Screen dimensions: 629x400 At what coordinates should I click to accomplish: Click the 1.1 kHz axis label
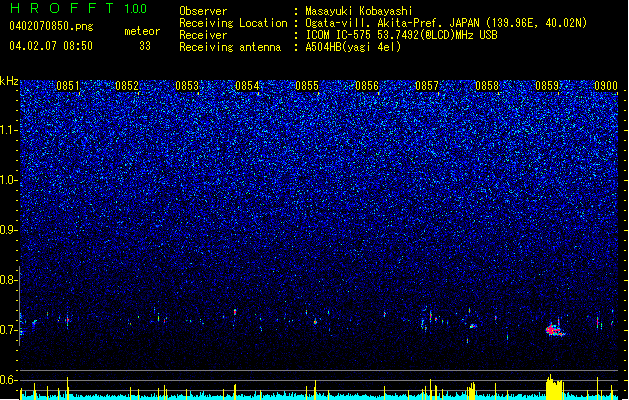[9, 130]
